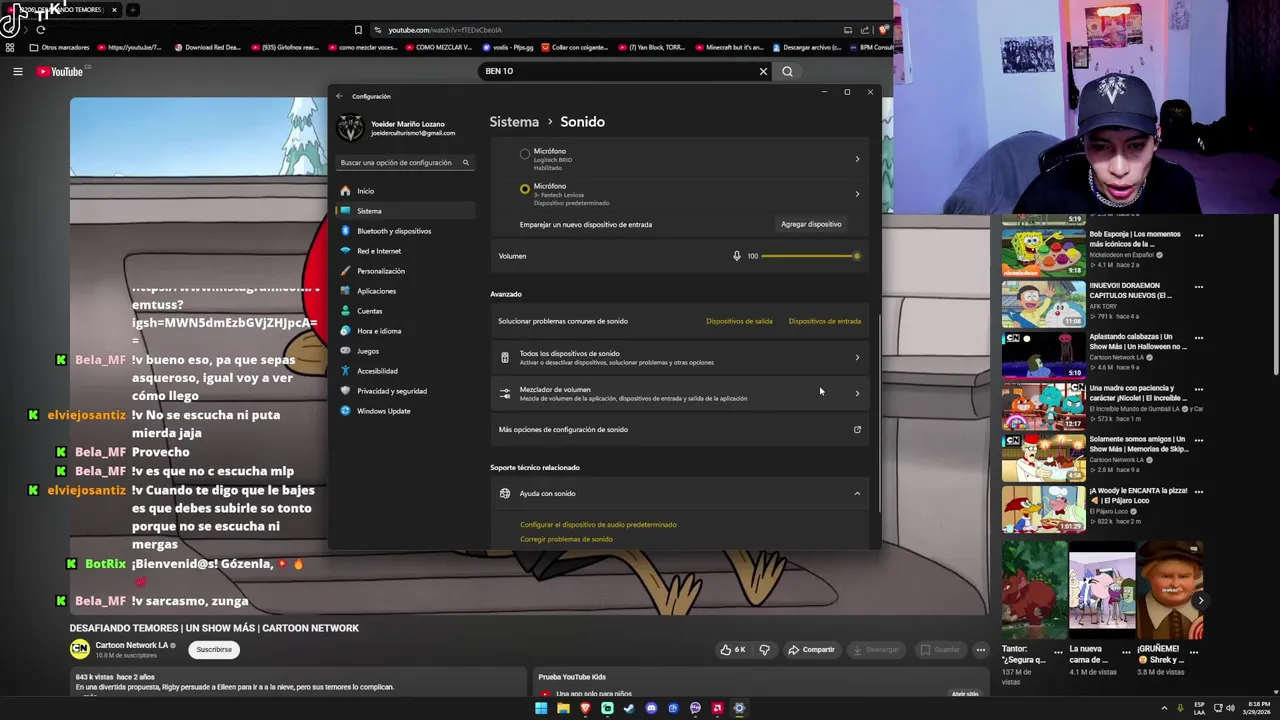Open Otros marcadores bookmarks folder
This screenshot has width=1280, height=720.
[59, 47]
